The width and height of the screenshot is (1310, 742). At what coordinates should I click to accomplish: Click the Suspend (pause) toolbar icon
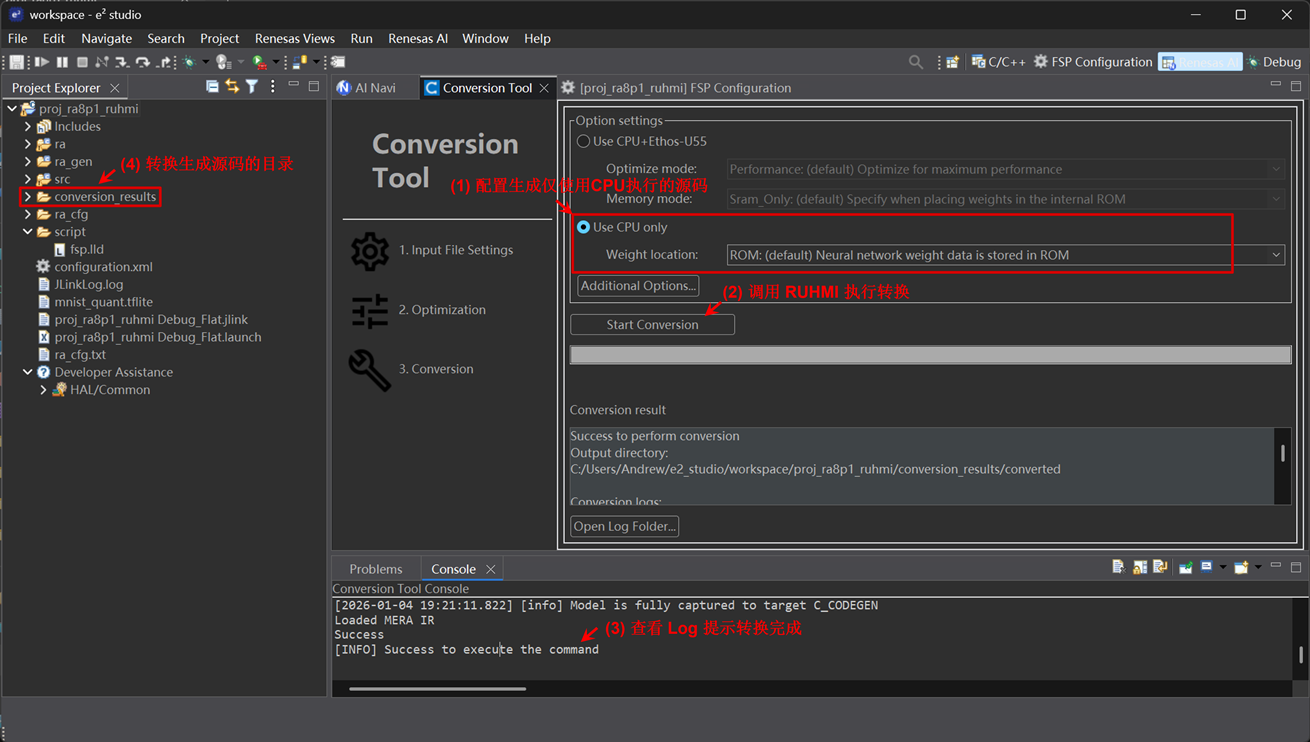pyautogui.click(x=62, y=62)
